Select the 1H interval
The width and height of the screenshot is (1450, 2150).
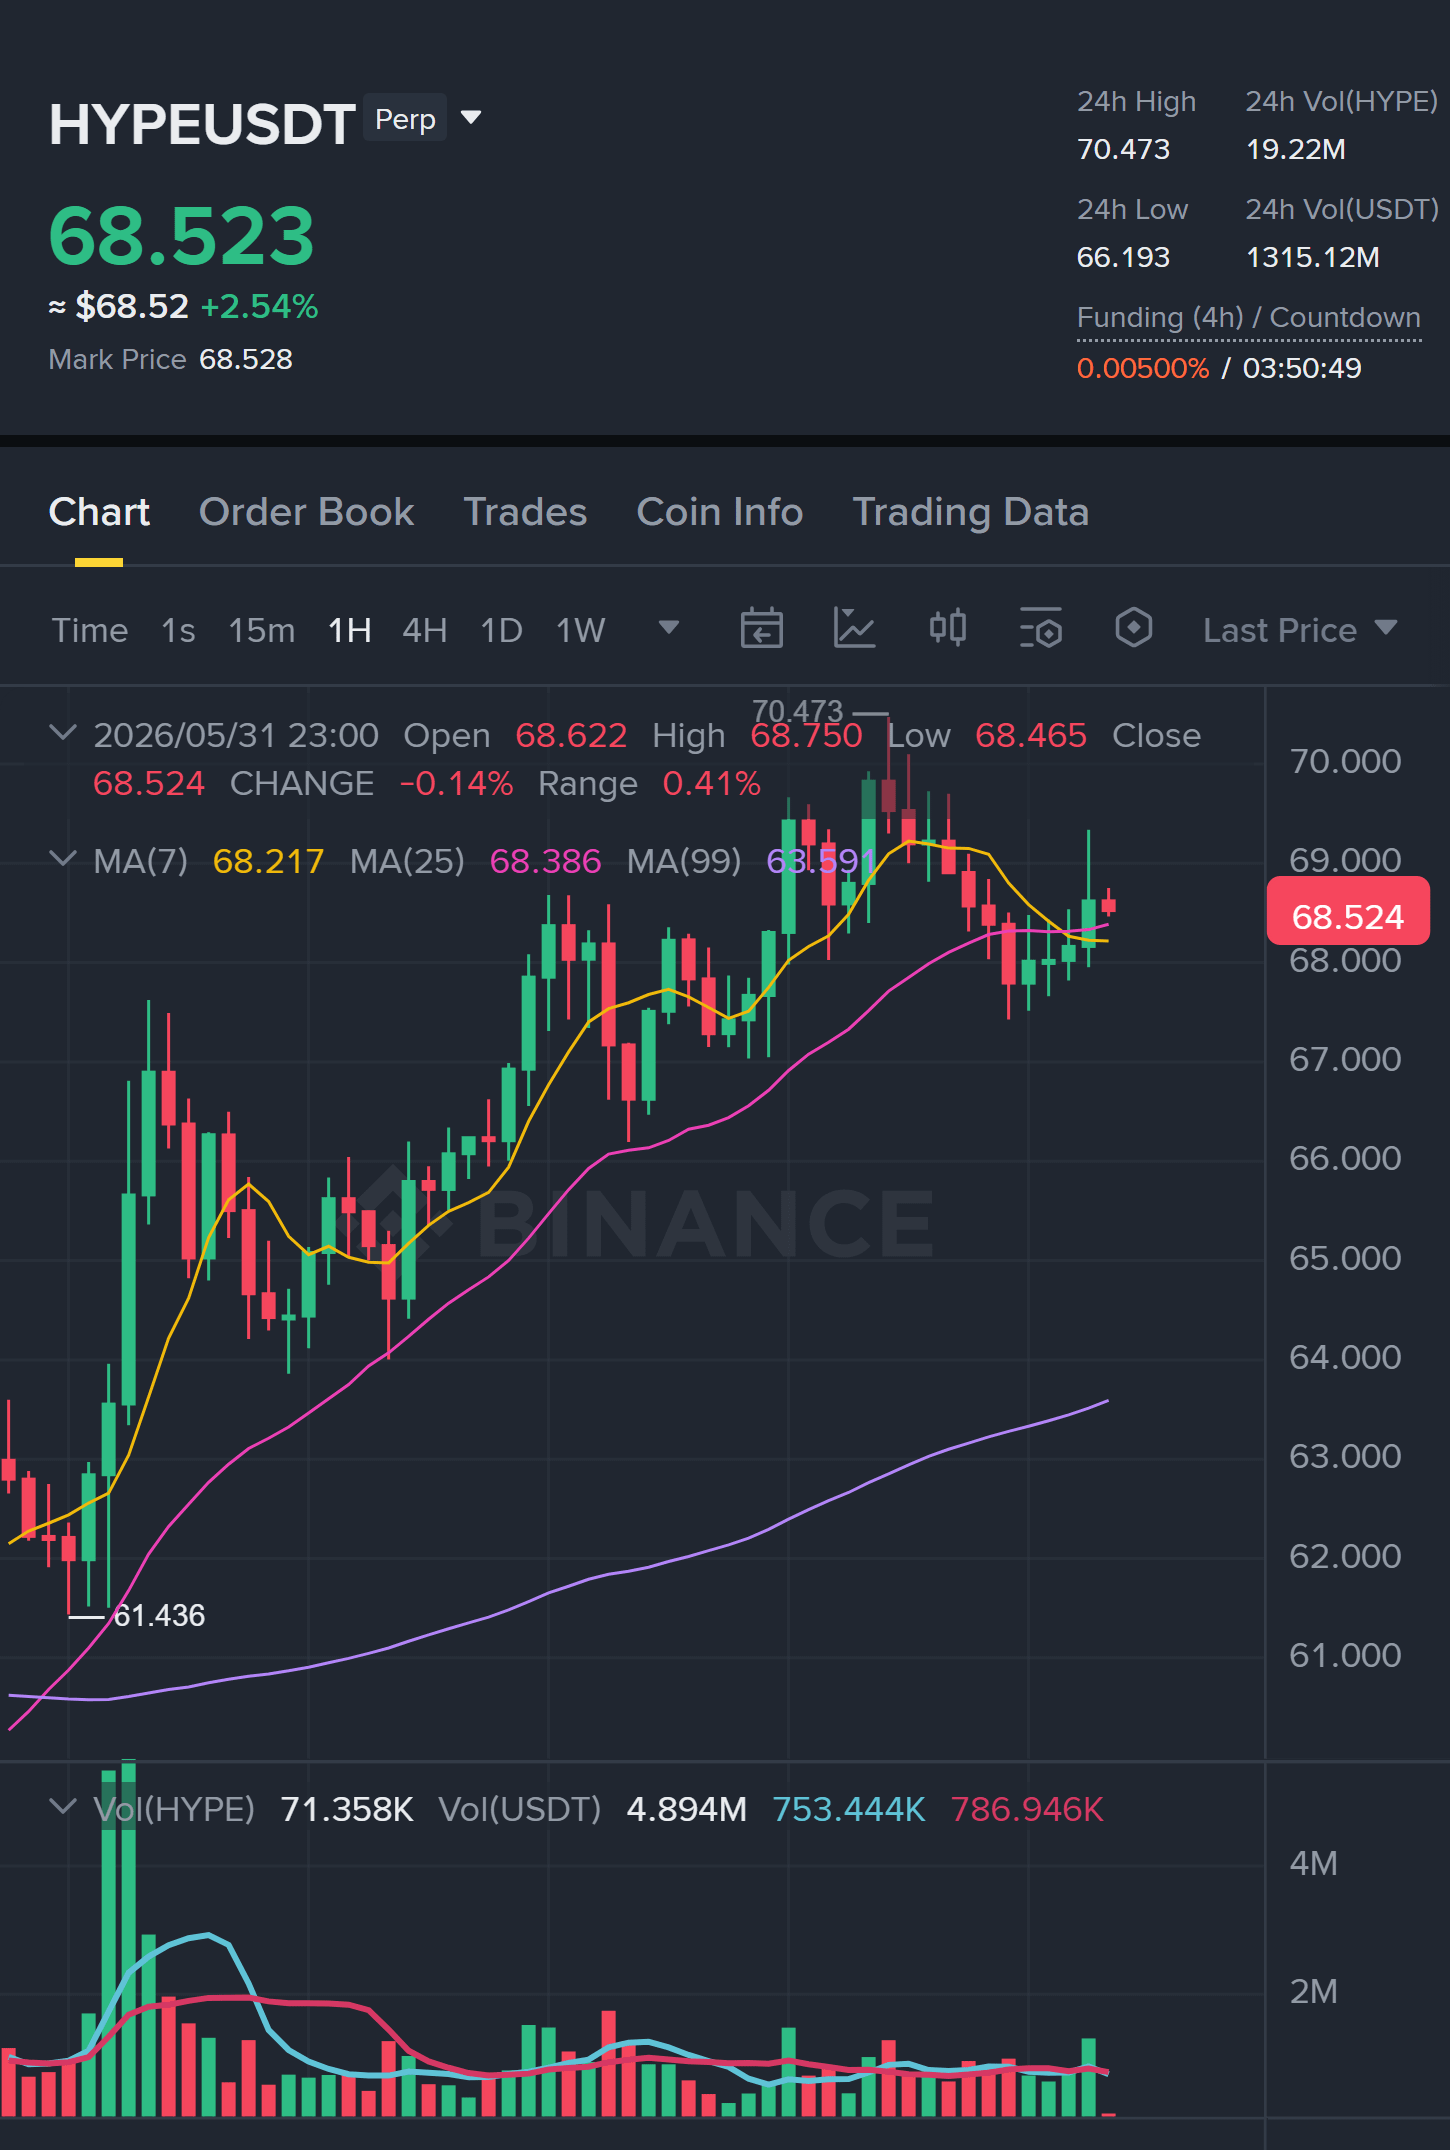click(350, 630)
